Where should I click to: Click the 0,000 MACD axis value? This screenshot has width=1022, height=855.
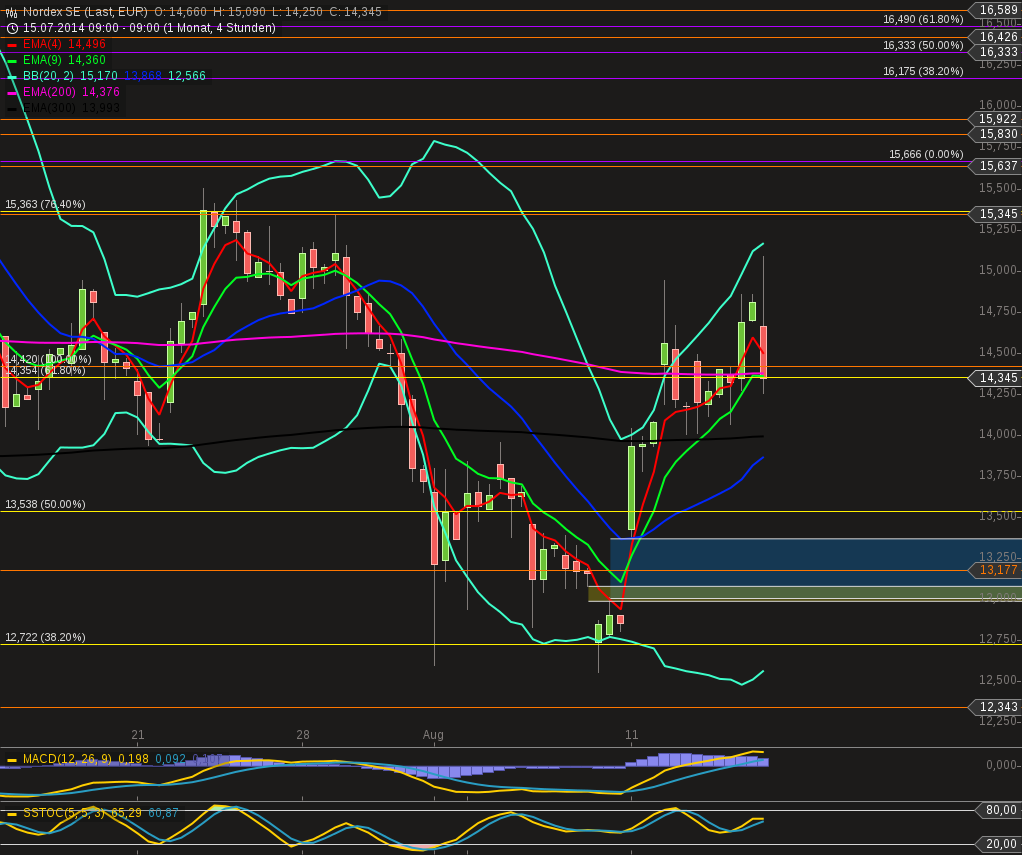(x=1002, y=764)
